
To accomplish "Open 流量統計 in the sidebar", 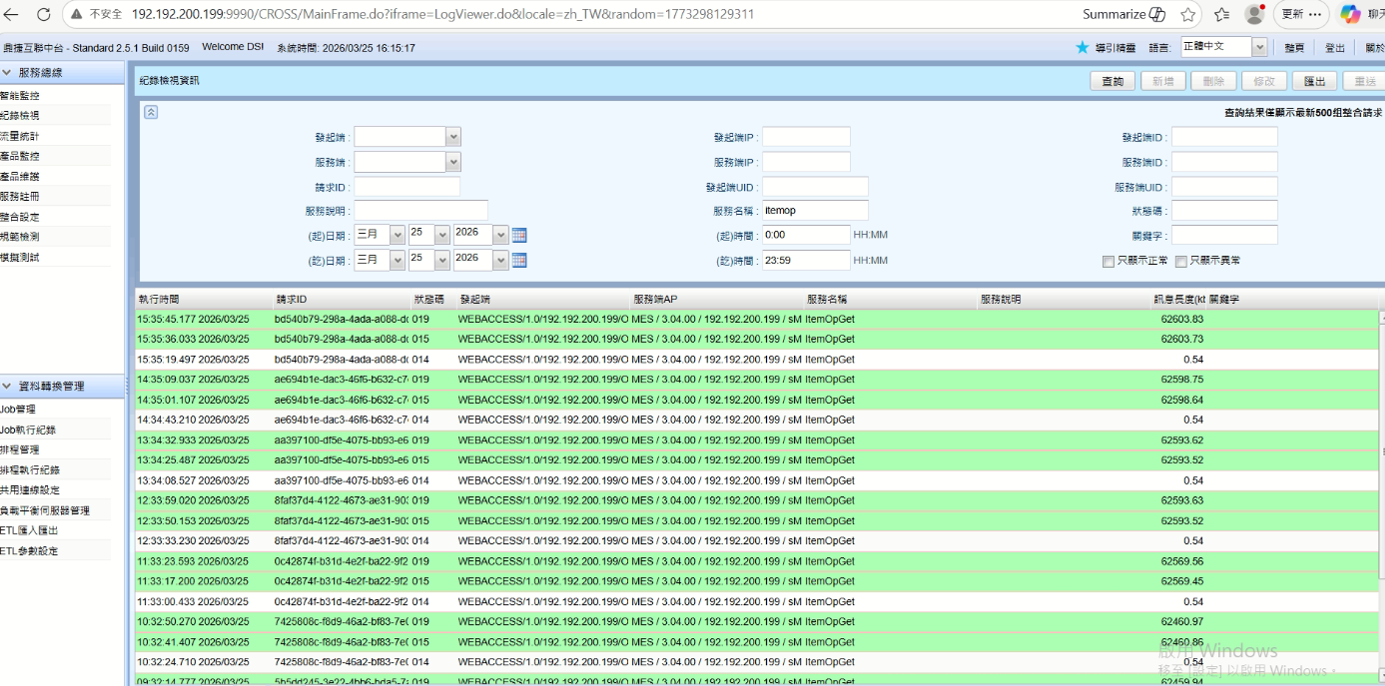I will point(20,136).
